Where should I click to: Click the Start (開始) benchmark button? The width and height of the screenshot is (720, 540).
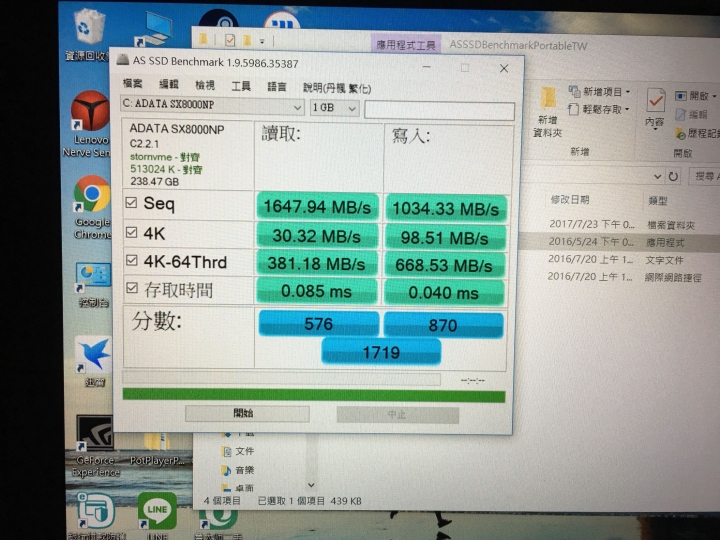click(247, 413)
